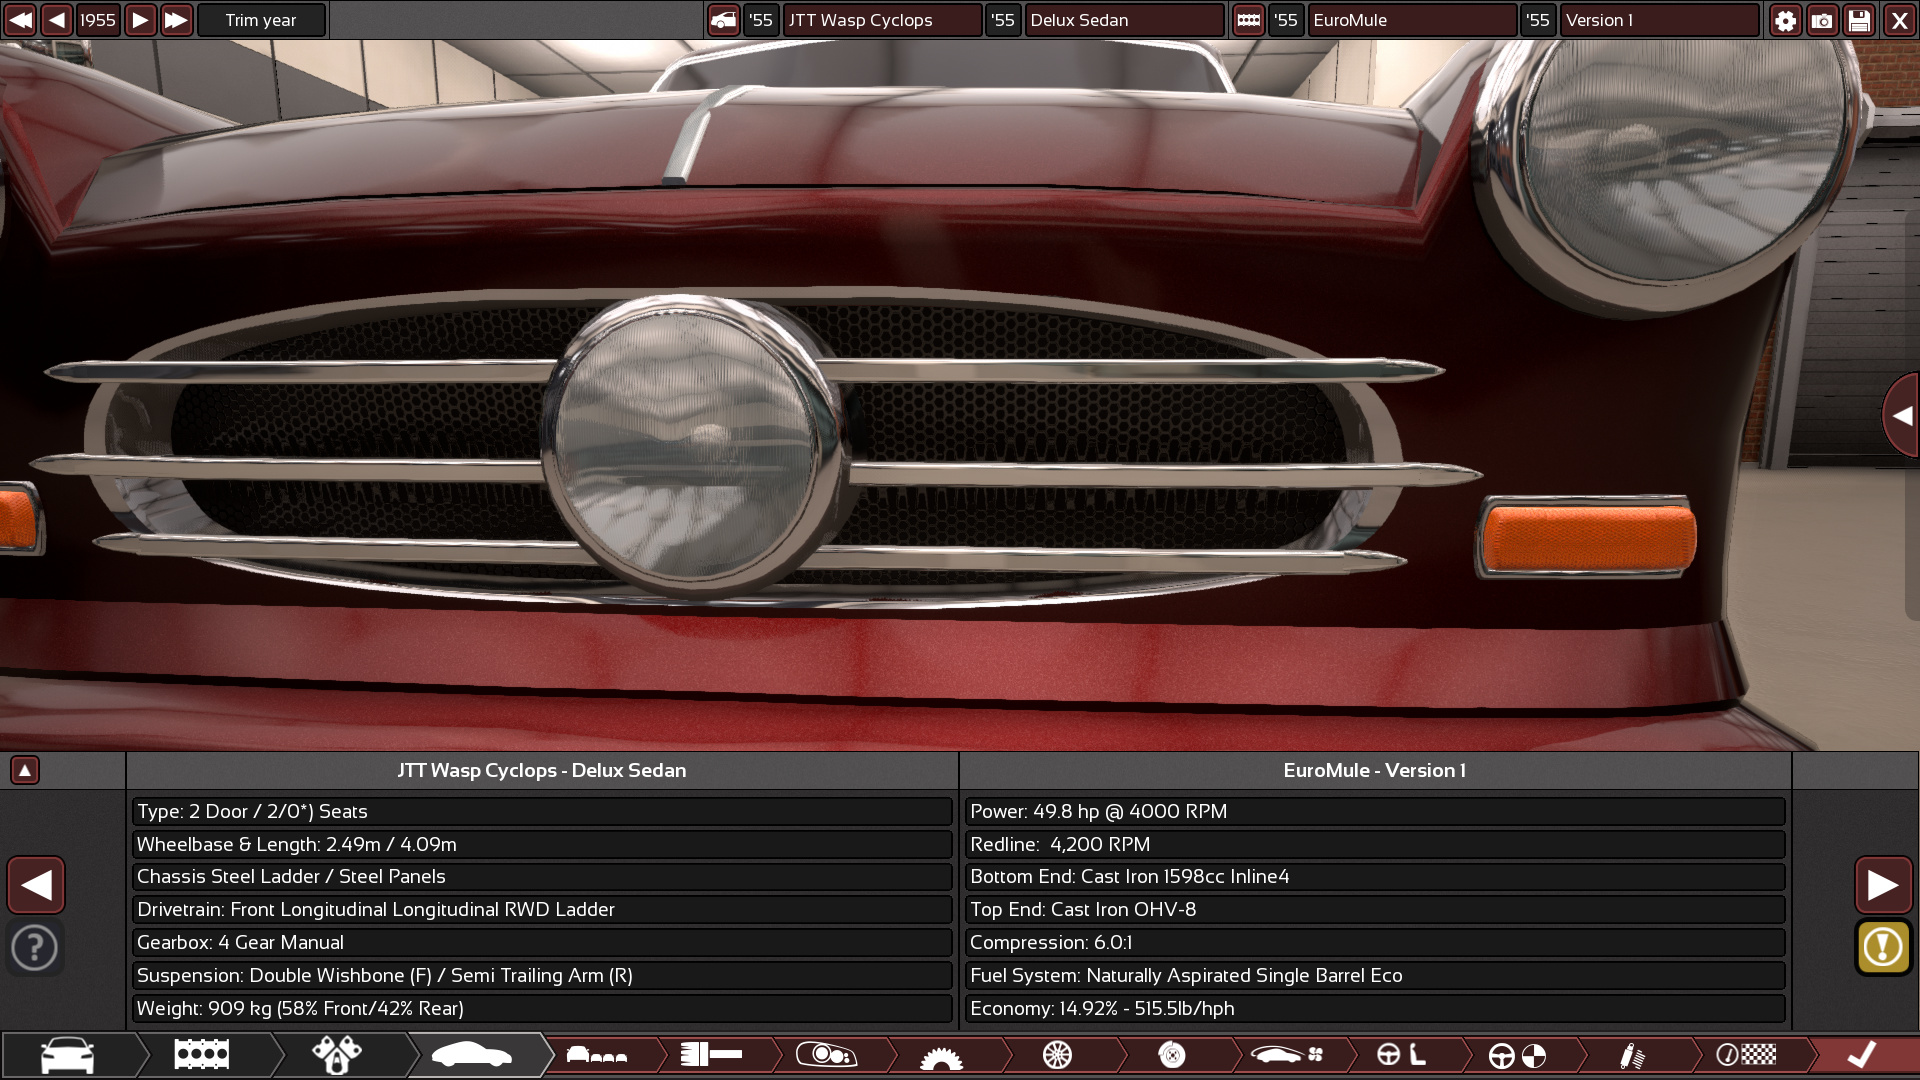Switch to the engine designer tab
This screenshot has width=1920, height=1080.
coord(201,1055)
